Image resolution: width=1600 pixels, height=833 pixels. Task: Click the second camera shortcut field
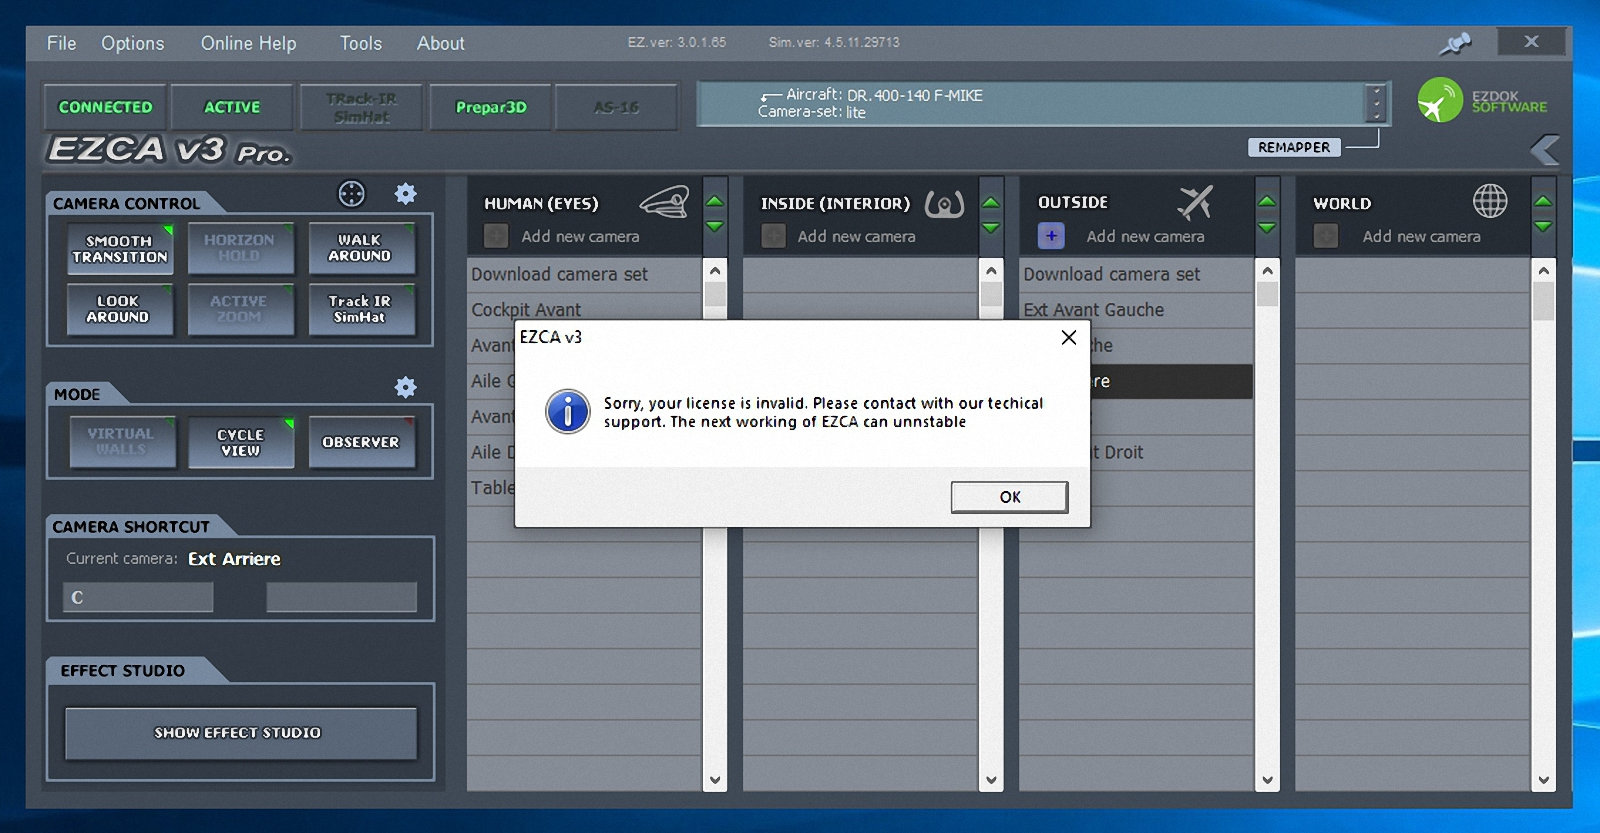341,597
